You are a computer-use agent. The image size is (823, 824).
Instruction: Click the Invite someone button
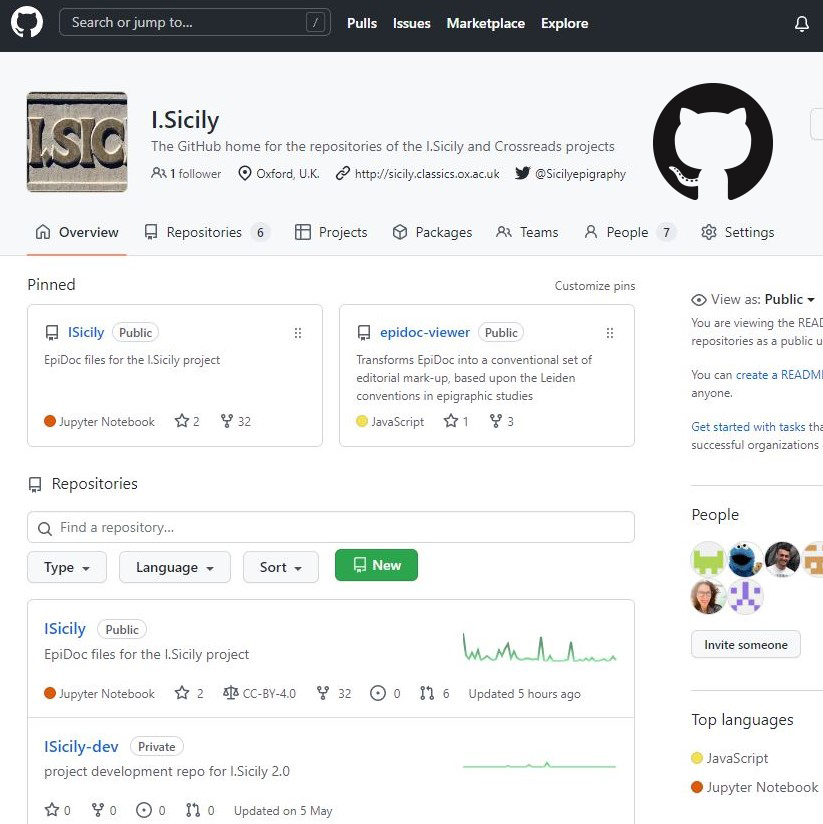click(x=745, y=645)
